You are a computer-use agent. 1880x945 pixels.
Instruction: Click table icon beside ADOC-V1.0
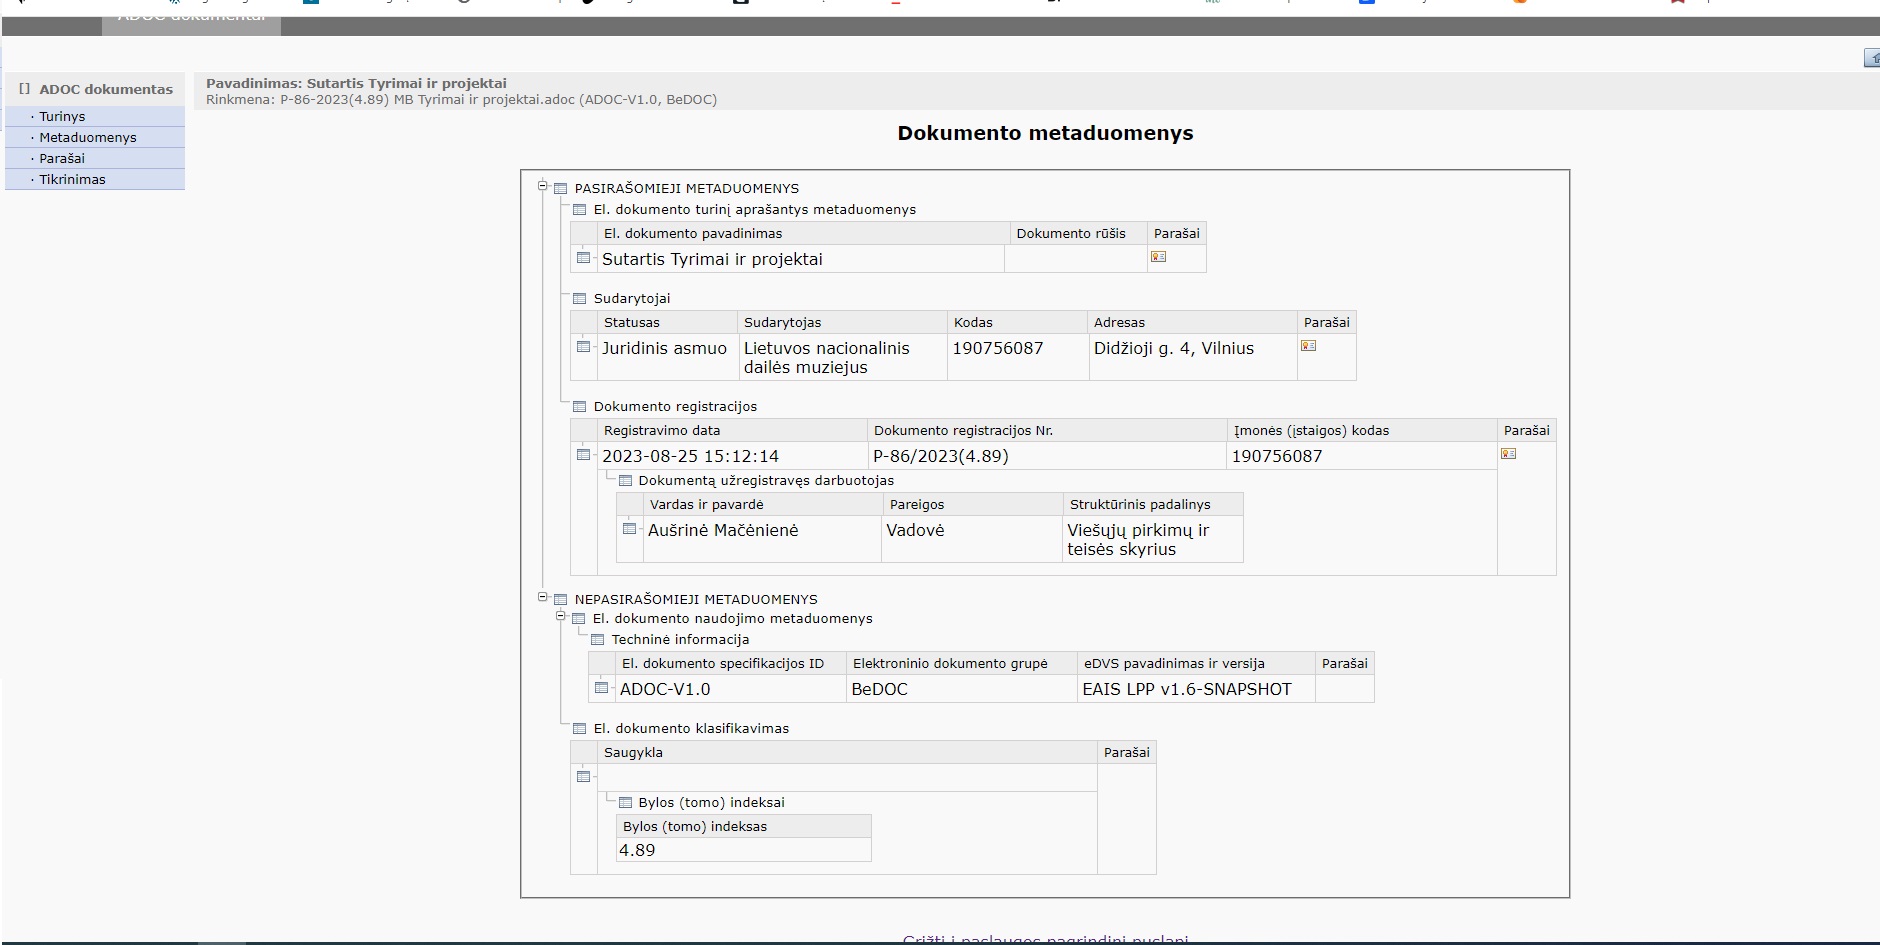602,688
